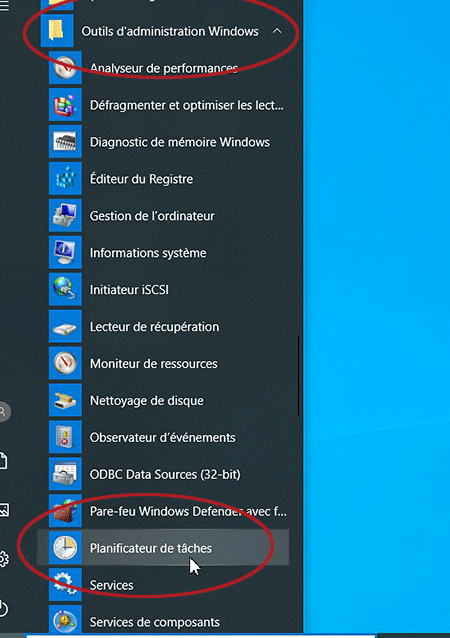Open the Informations système monitor icon
This screenshot has height=638, width=450.
pos(65,253)
